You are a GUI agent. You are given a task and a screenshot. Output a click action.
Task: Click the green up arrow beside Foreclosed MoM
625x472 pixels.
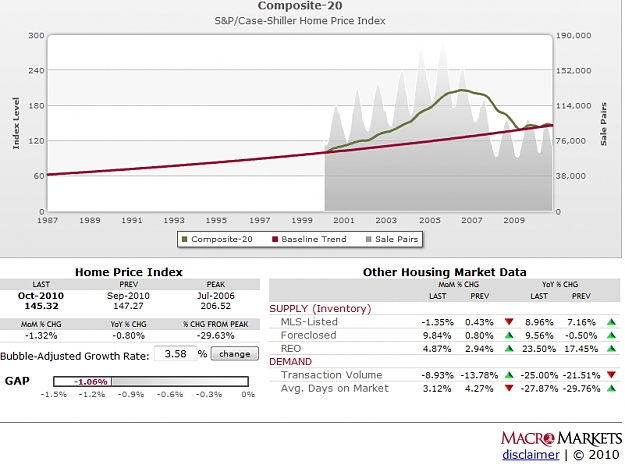509,335
